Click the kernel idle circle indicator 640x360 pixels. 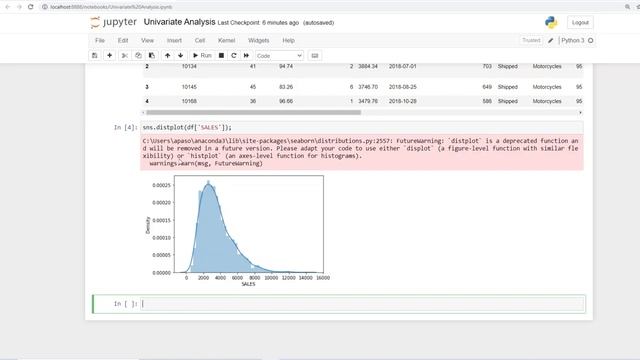591,40
